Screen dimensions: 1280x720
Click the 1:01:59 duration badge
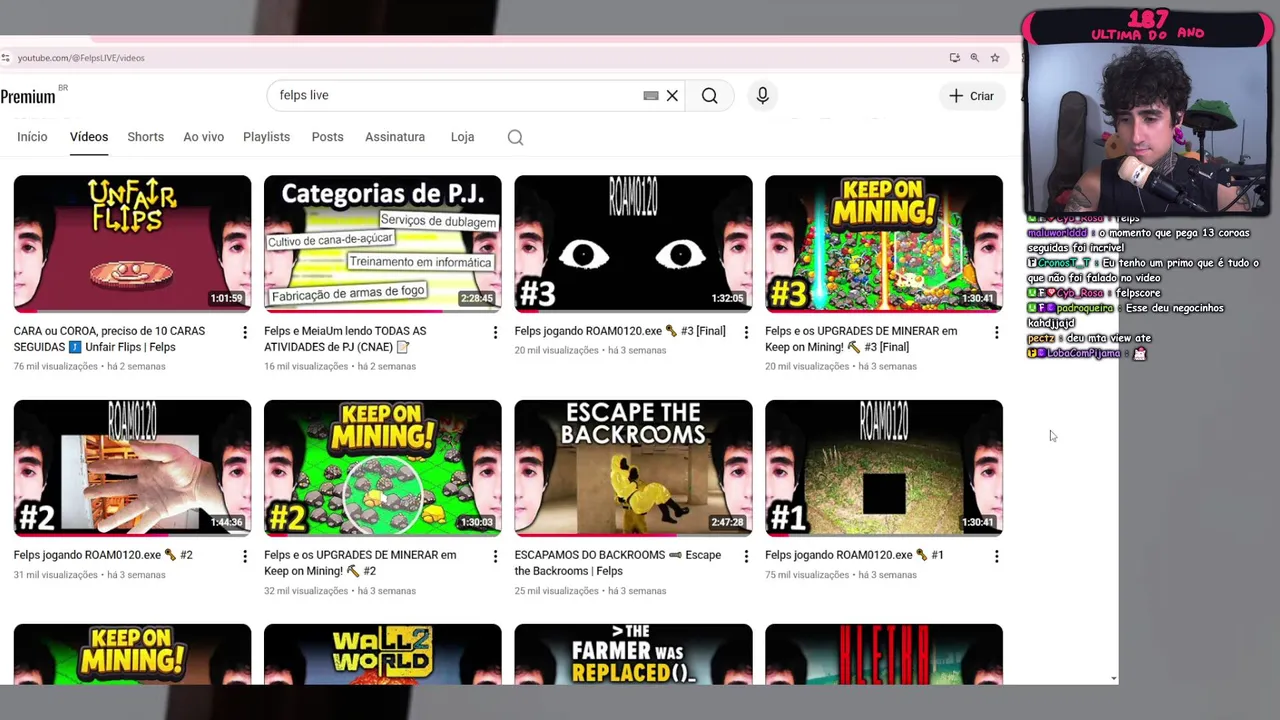coord(226,298)
